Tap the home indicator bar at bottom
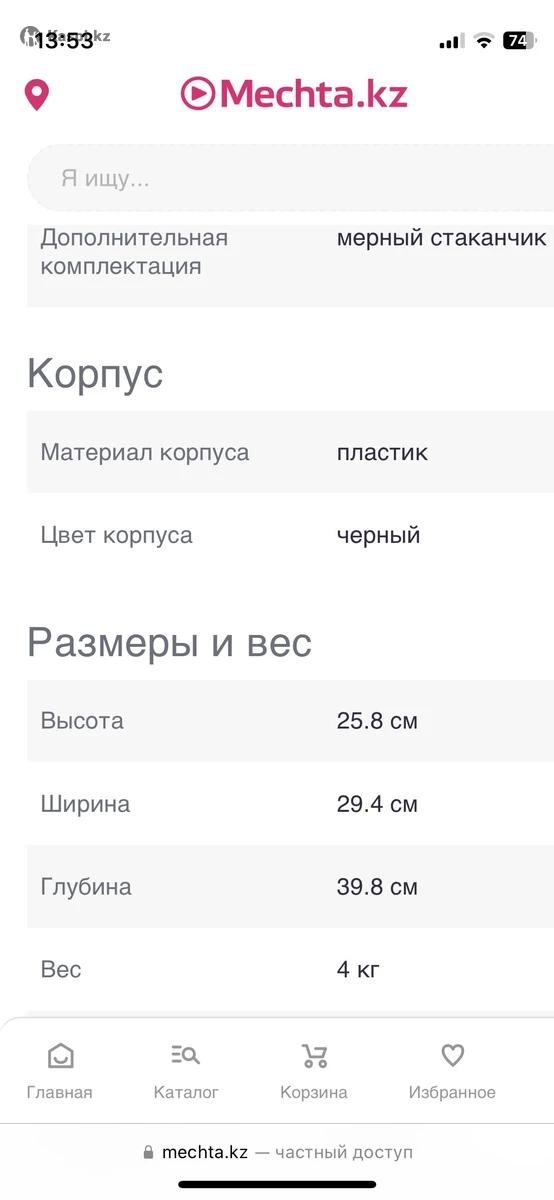554x1200 pixels. tap(277, 1185)
